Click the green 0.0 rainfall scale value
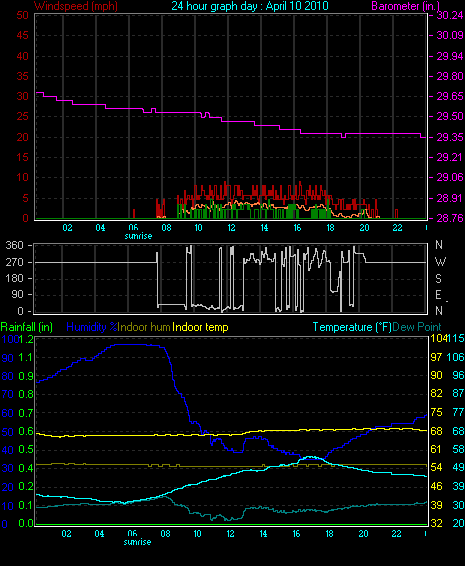This screenshot has width=465, height=566. tap(26, 523)
